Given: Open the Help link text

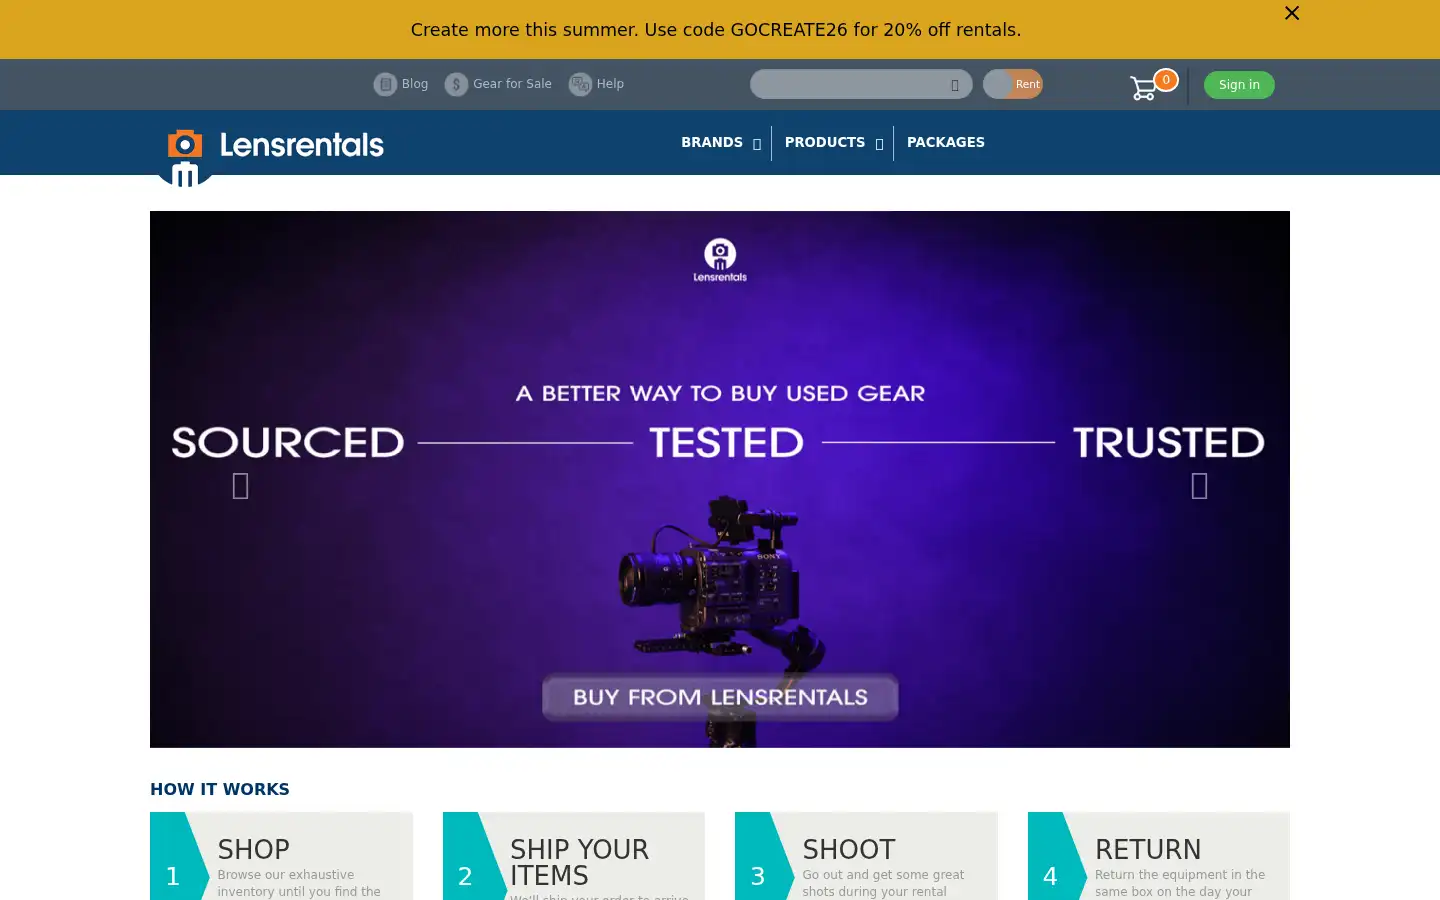Looking at the screenshot, I should pos(610,84).
